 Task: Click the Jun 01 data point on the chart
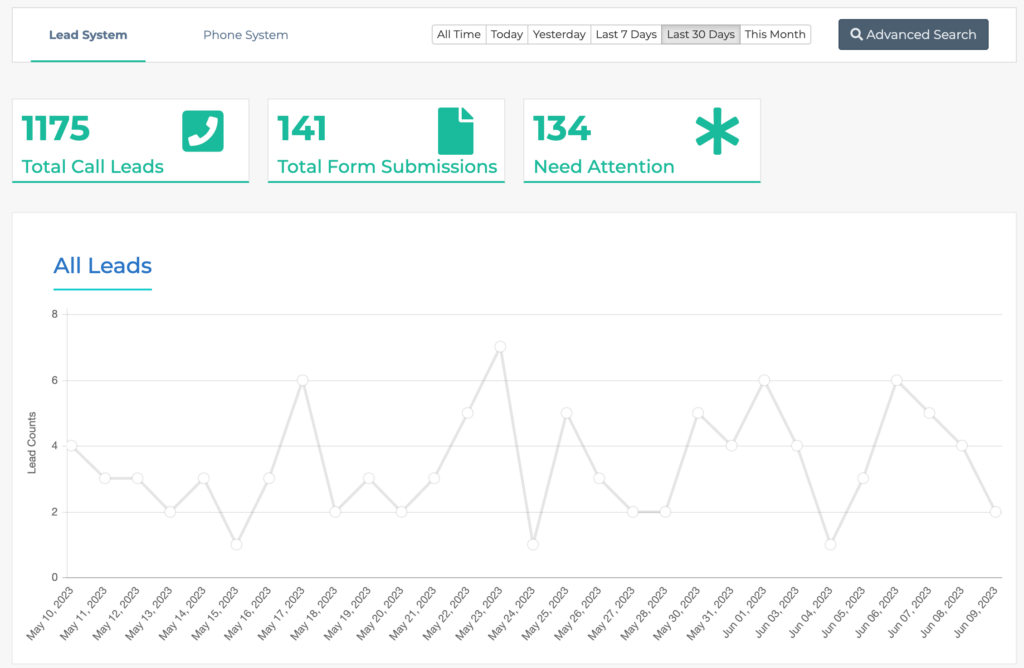click(765, 379)
